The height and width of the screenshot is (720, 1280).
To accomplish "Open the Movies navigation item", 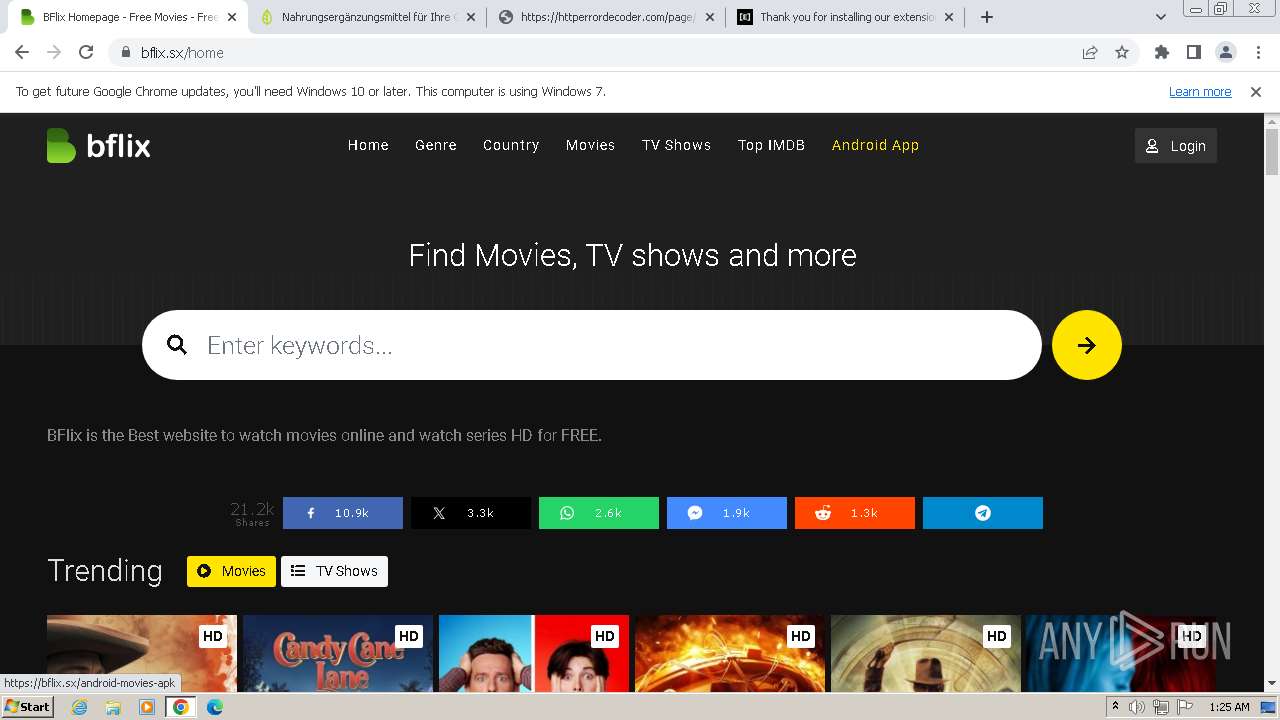I will [590, 145].
